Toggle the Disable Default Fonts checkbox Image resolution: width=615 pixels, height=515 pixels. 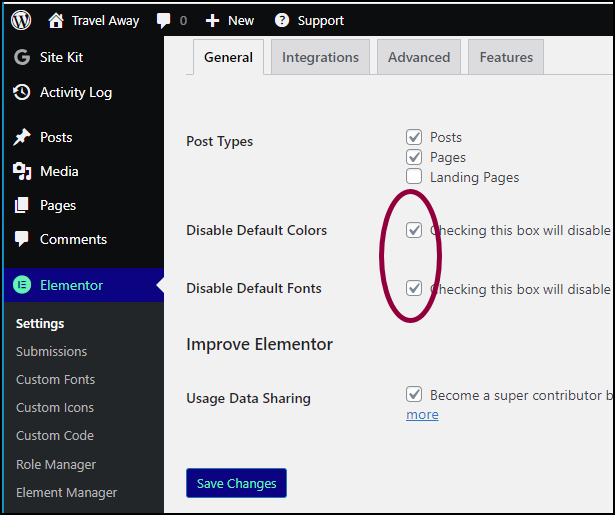click(x=414, y=288)
